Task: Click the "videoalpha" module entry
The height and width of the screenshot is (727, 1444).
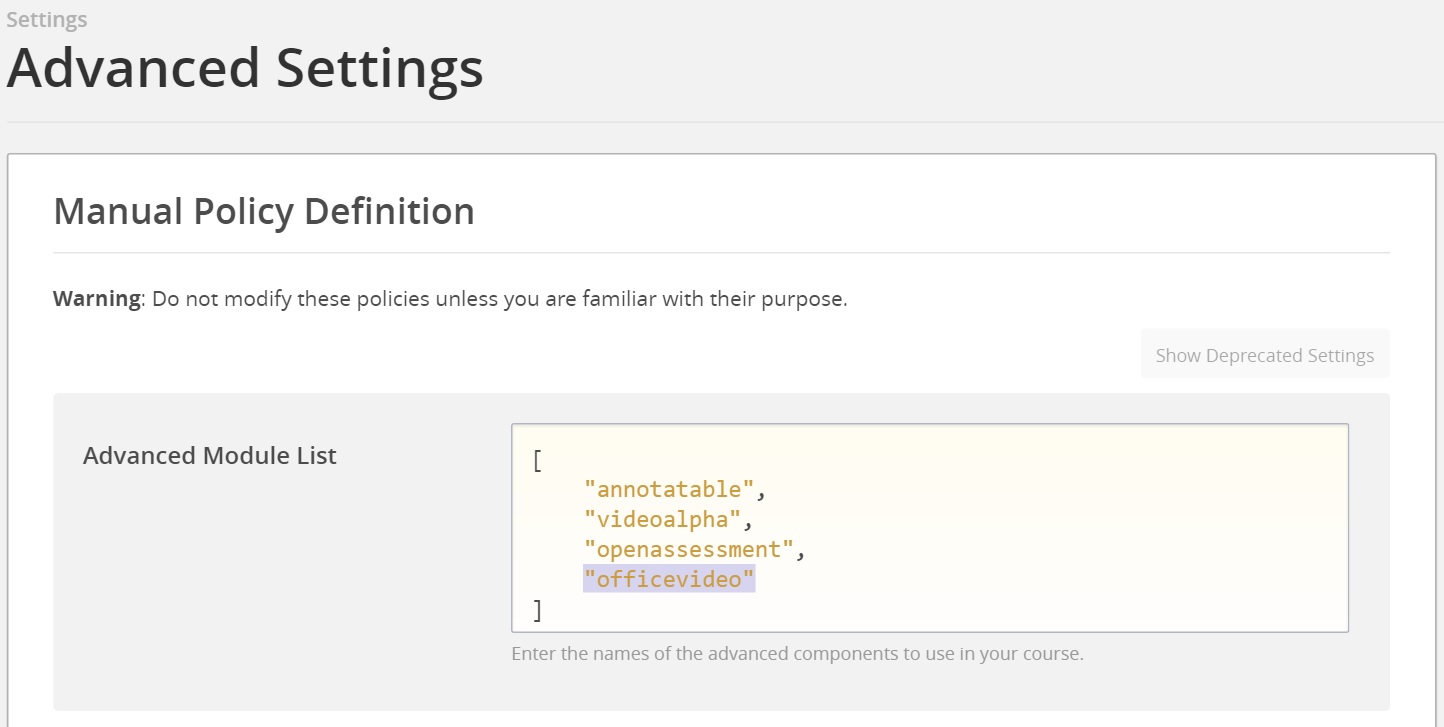Action: [x=663, y=519]
